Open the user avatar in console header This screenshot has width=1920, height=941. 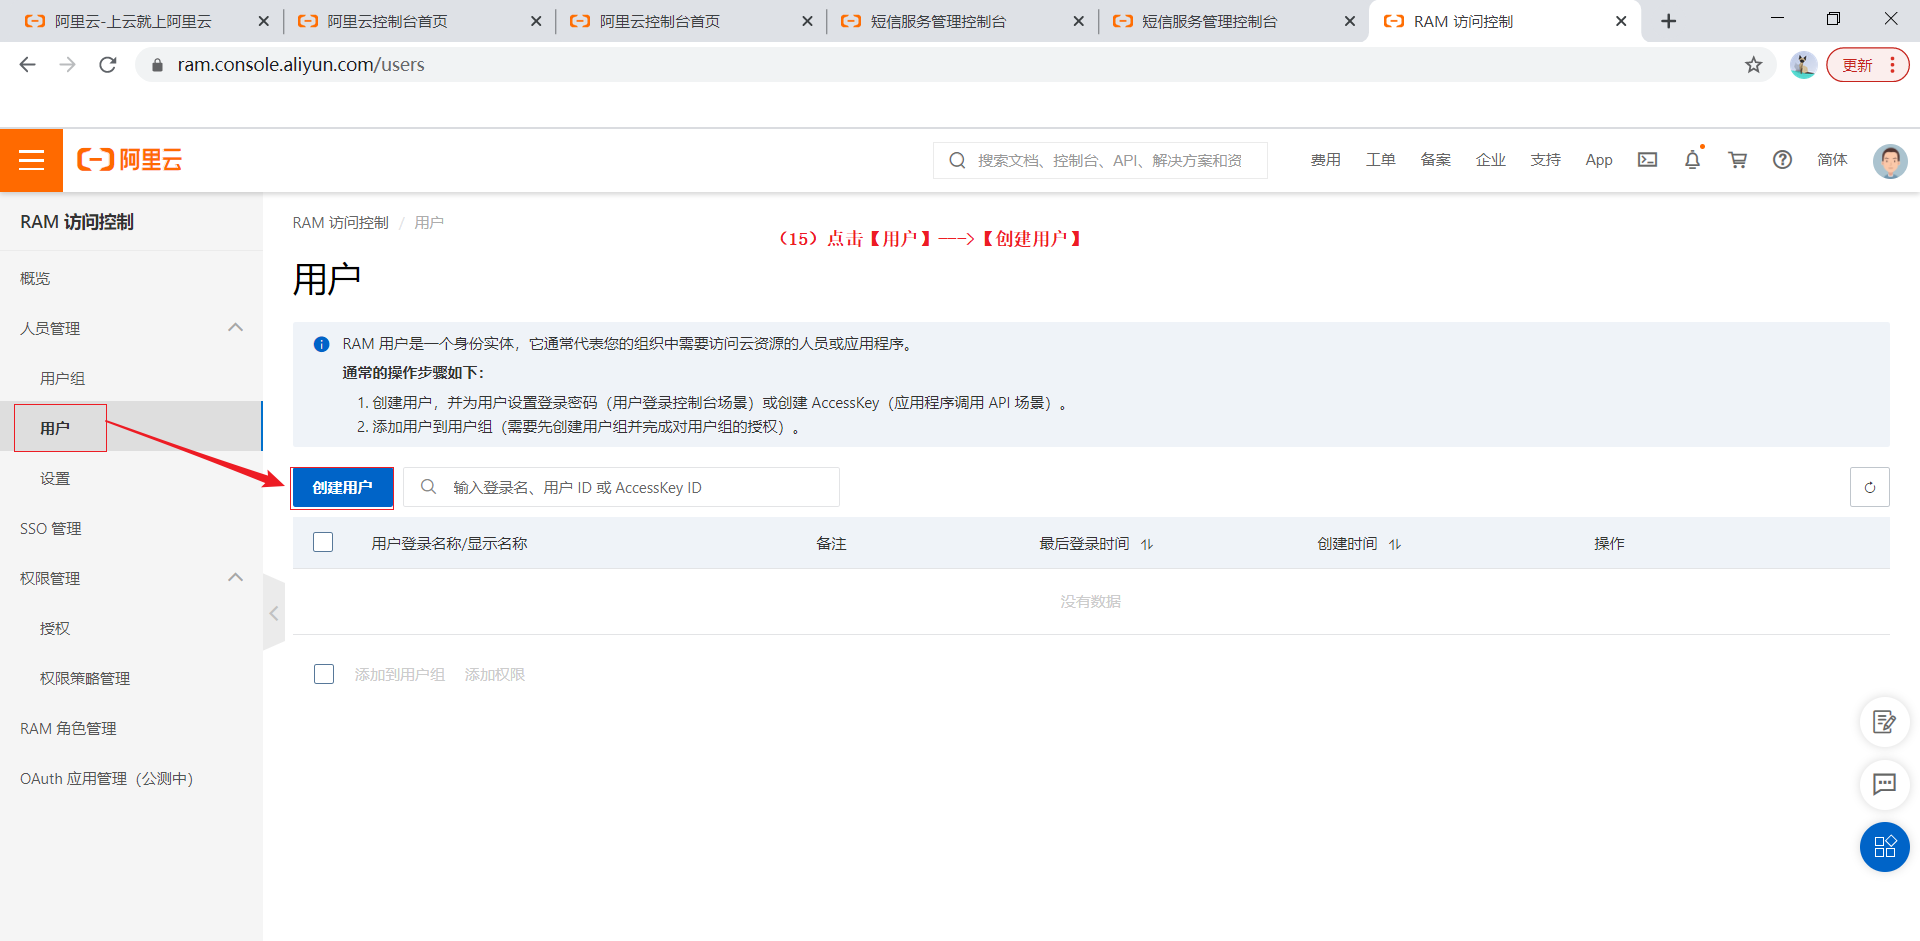[1889, 160]
